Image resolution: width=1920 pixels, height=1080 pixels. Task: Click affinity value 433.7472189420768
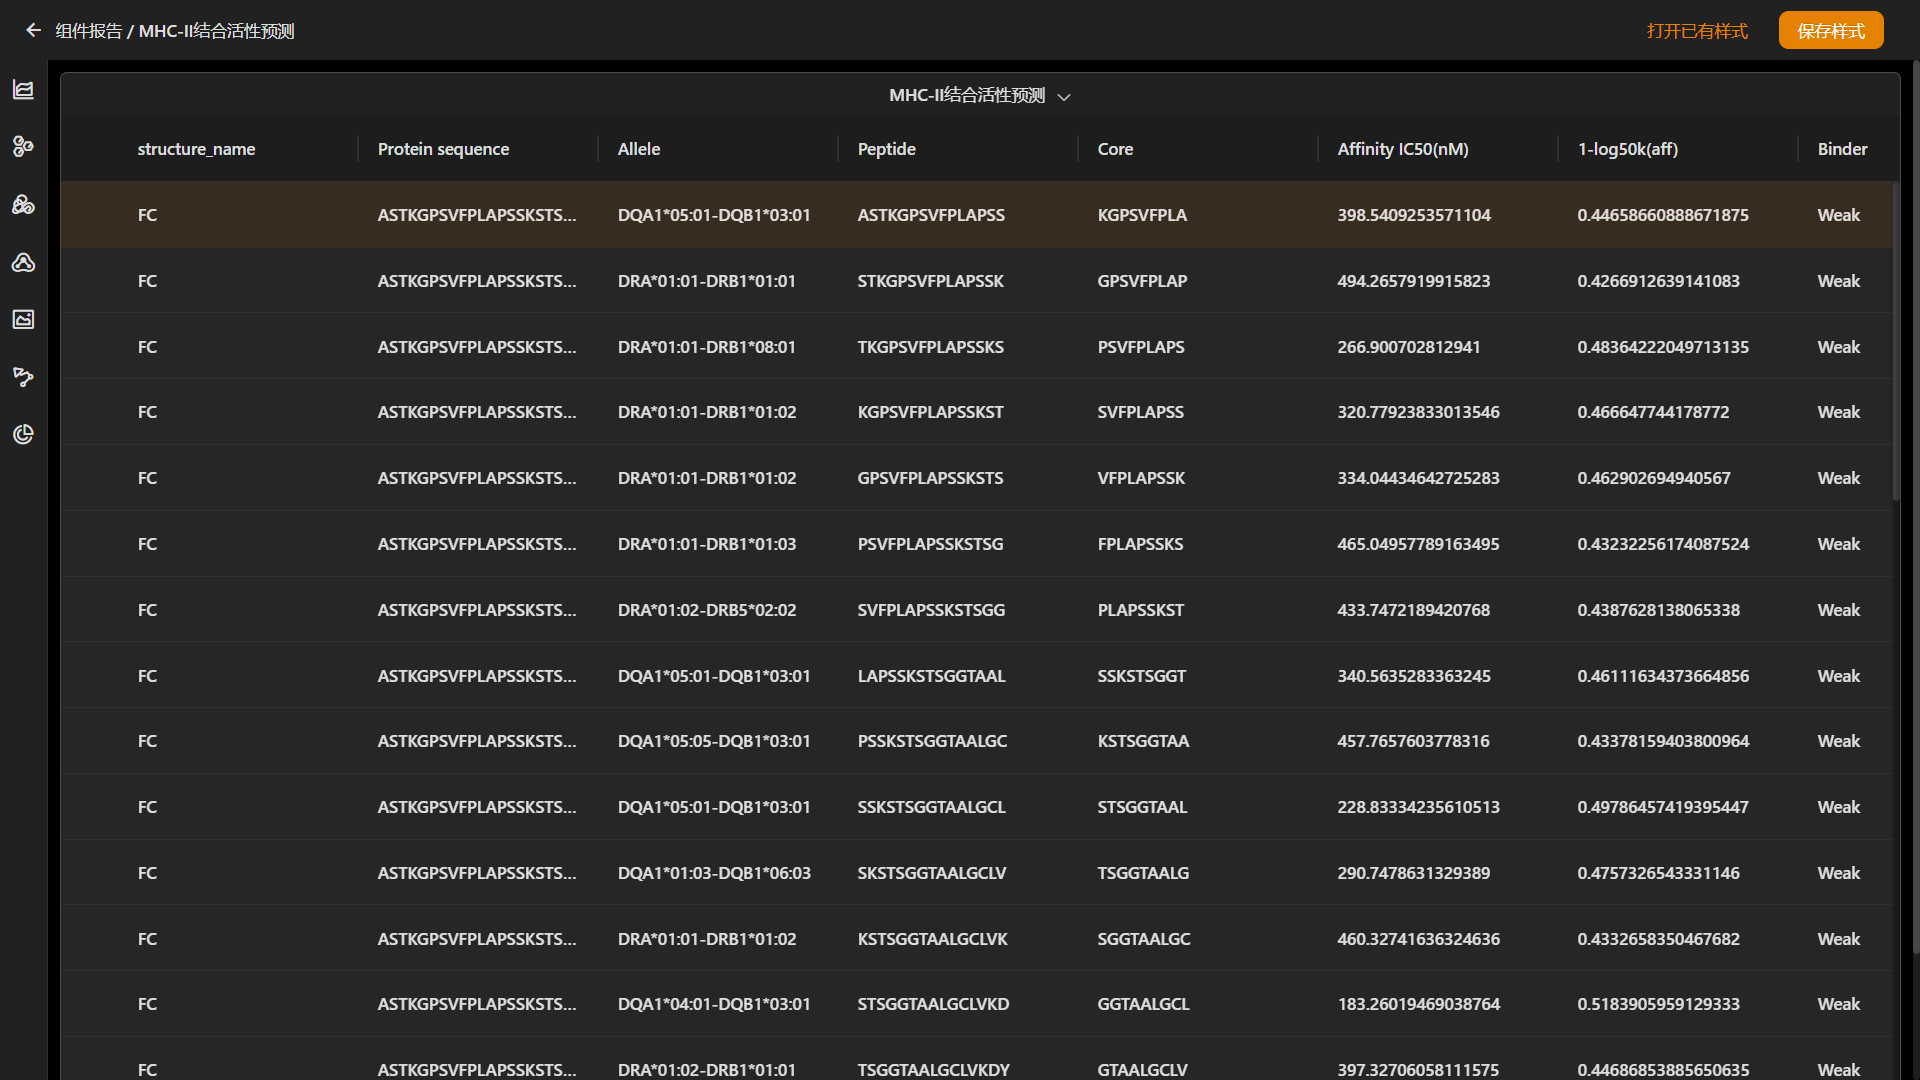(1413, 610)
